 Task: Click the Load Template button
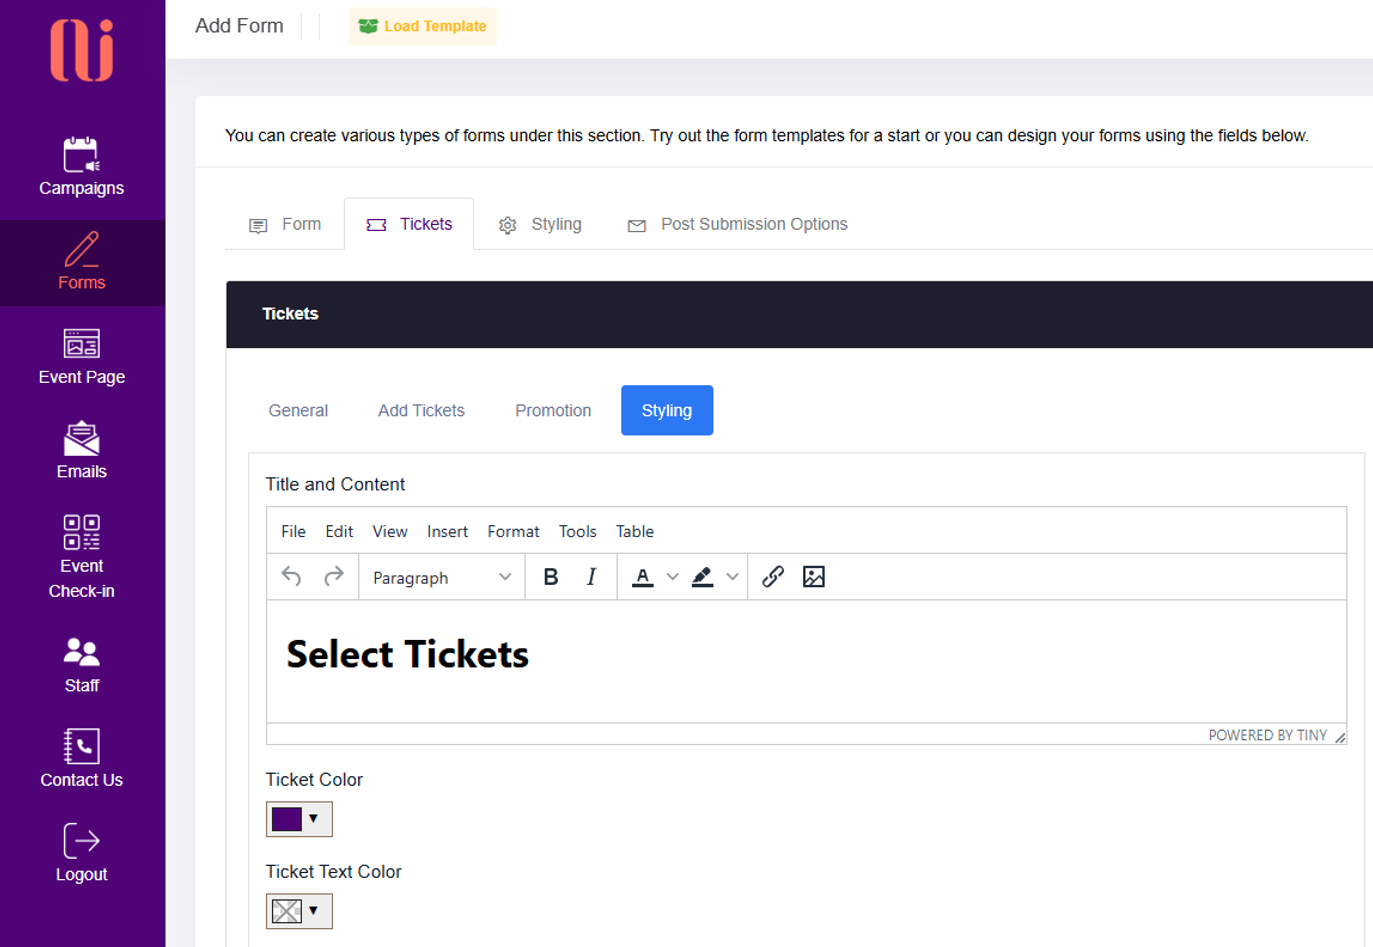(422, 26)
